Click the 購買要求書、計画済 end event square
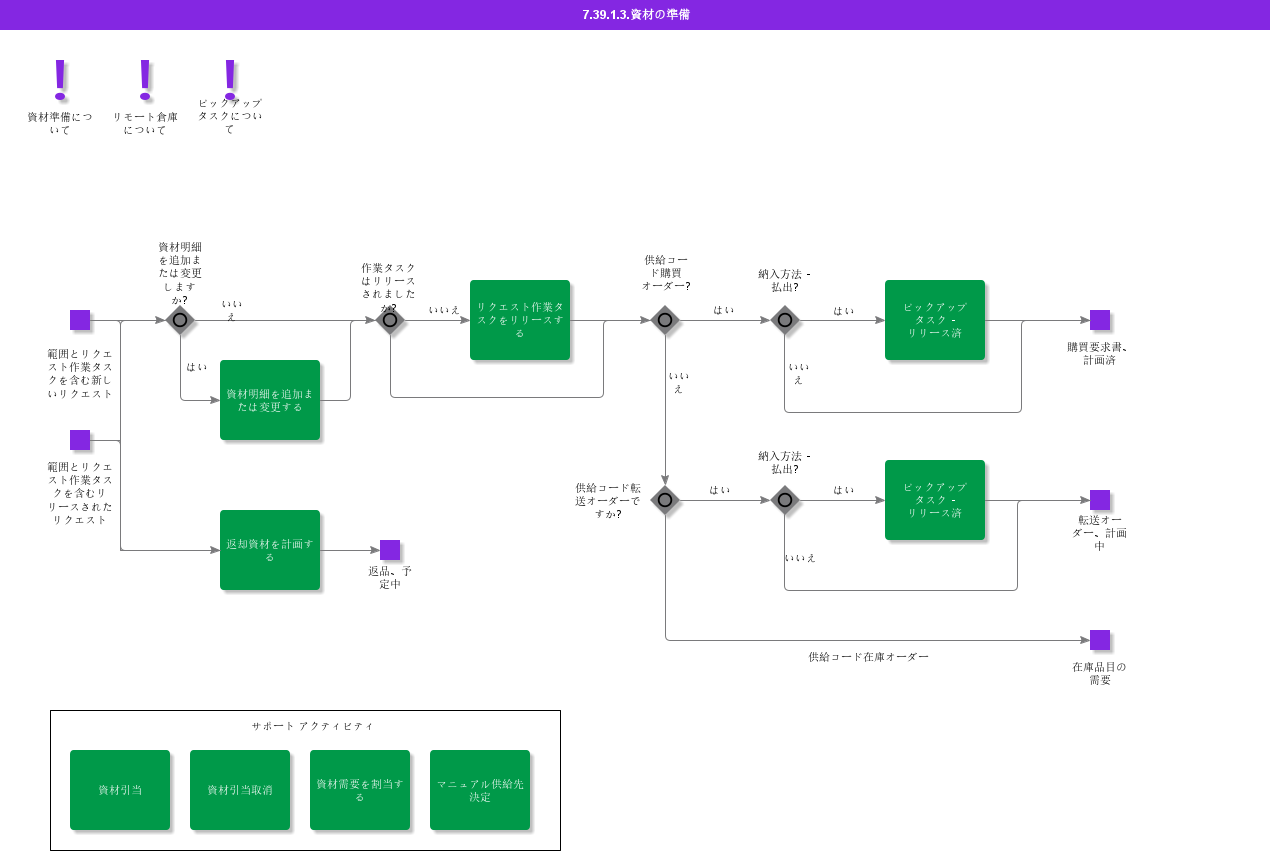Image resolution: width=1280 pixels, height=860 pixels. [x=1100, y=320]
